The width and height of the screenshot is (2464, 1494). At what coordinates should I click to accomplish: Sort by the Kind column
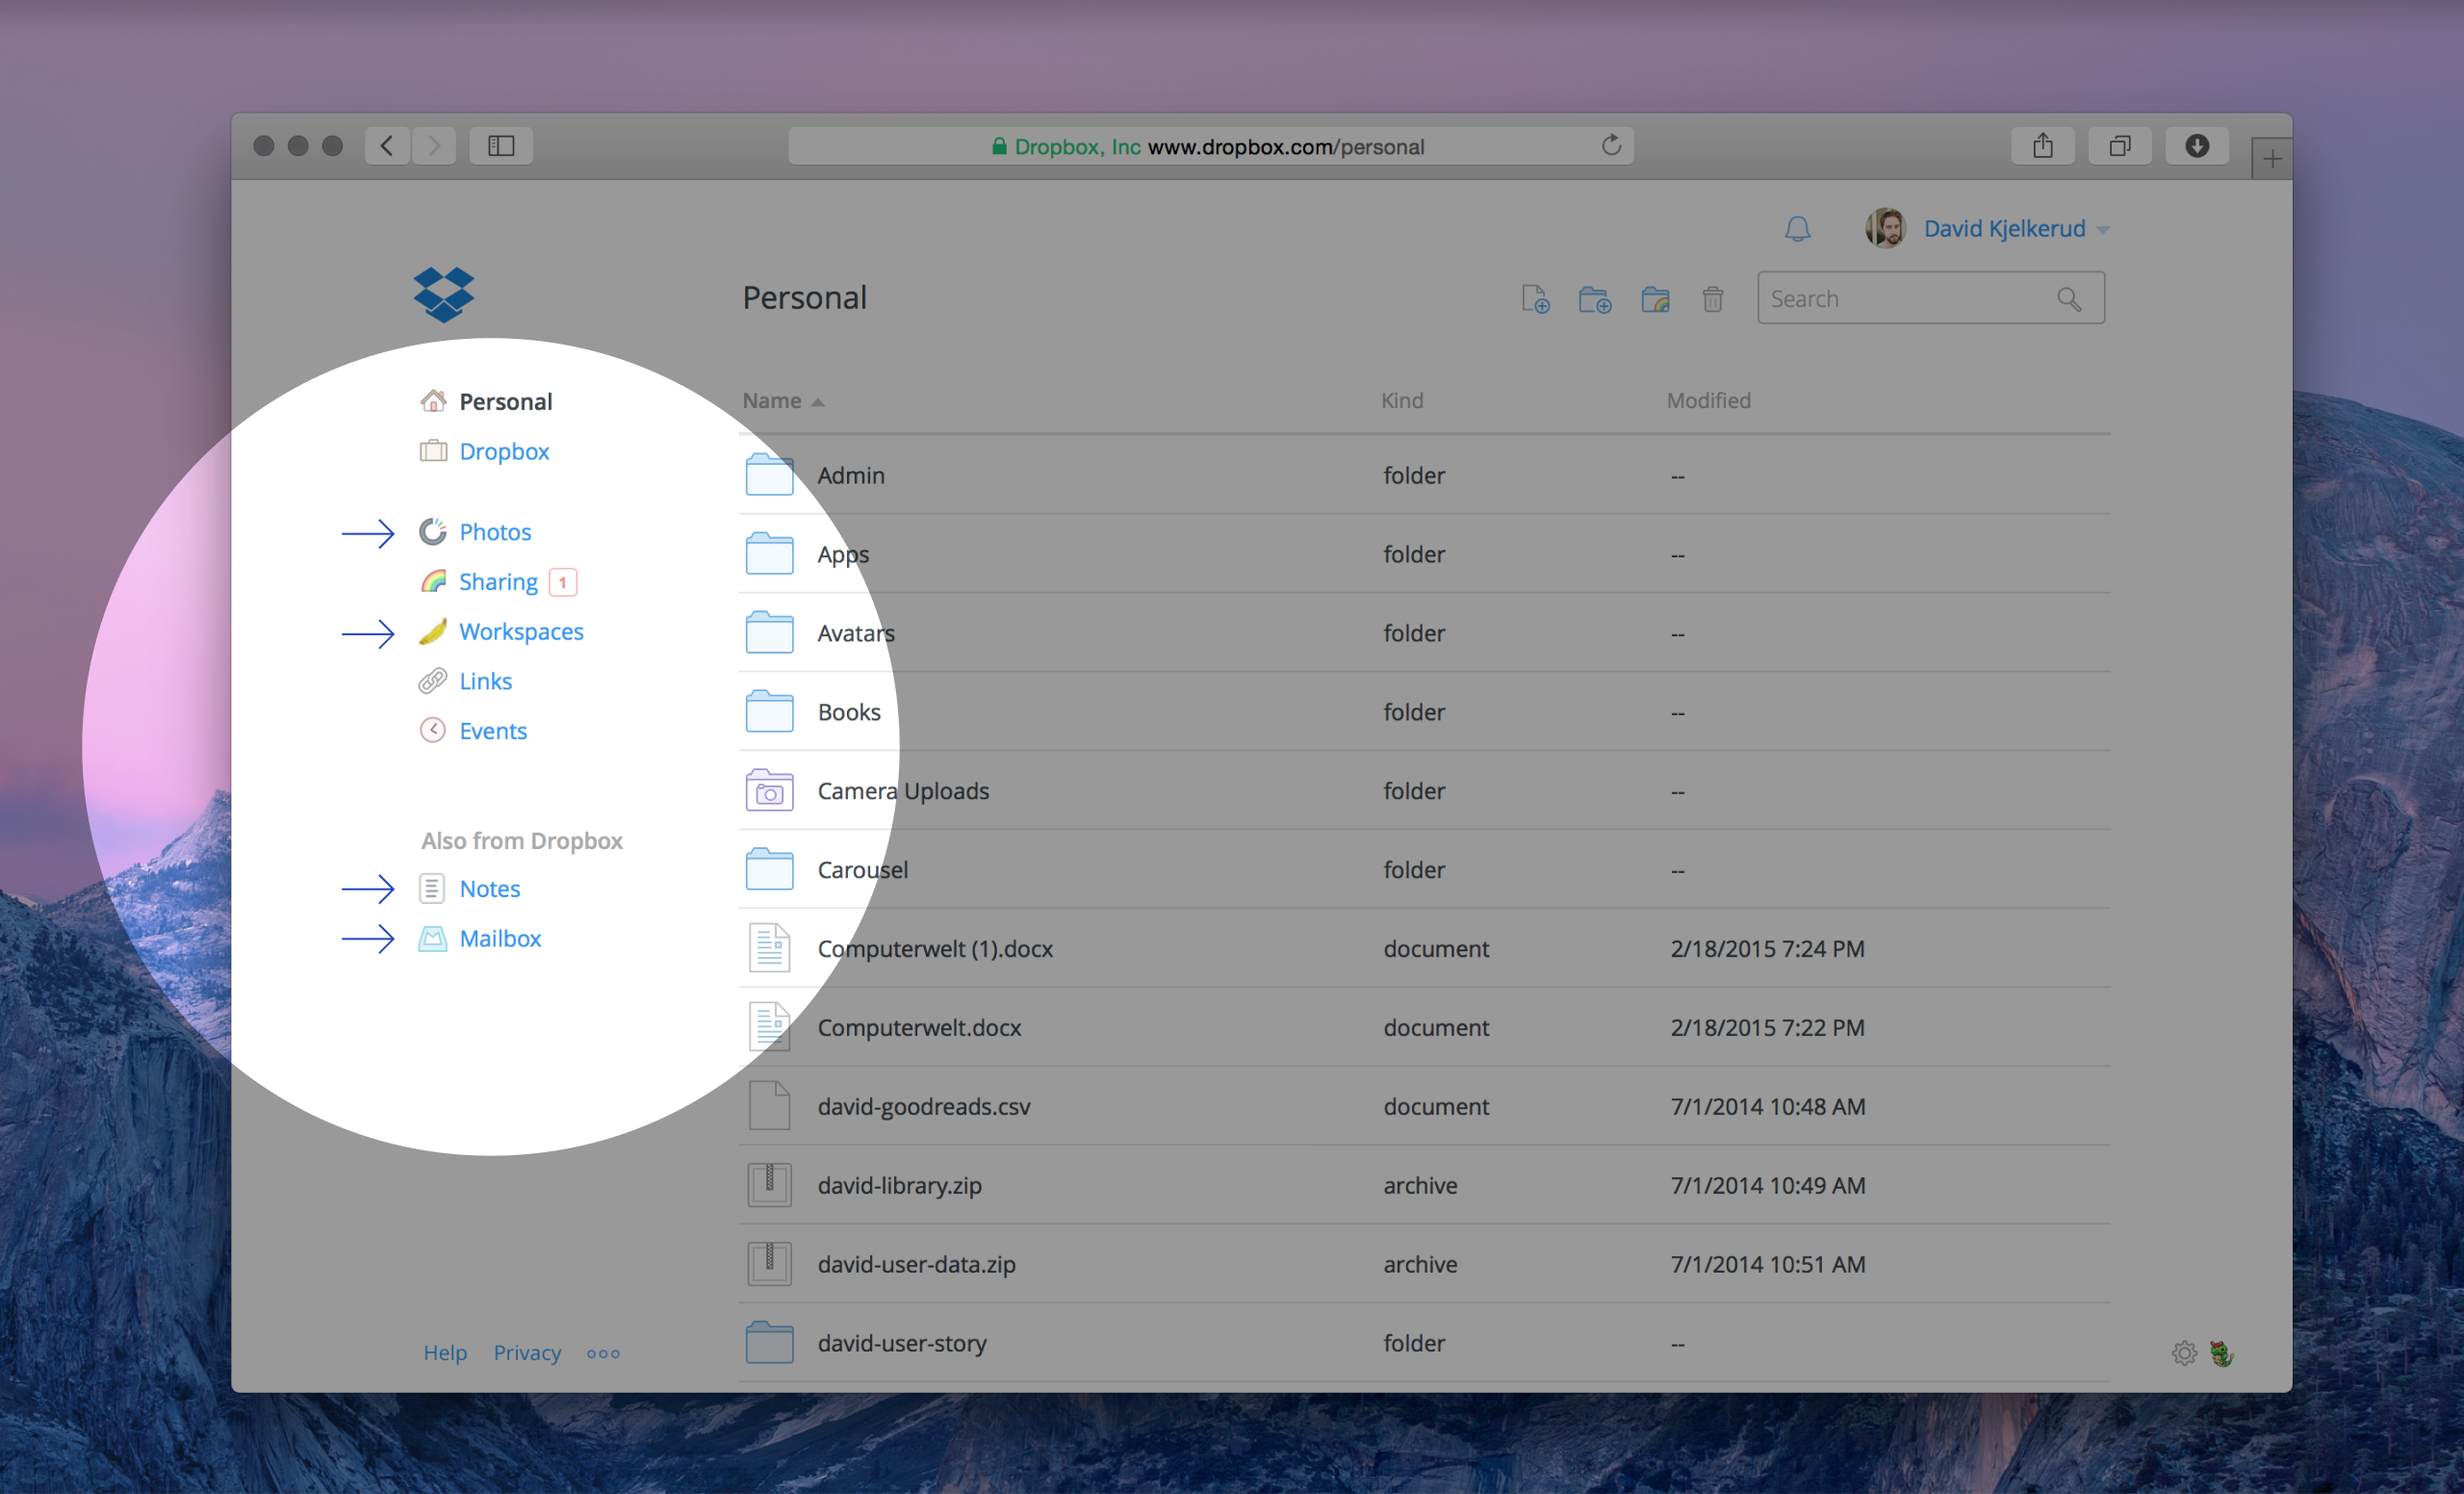pyautogui.click(x=1402, y=401)
